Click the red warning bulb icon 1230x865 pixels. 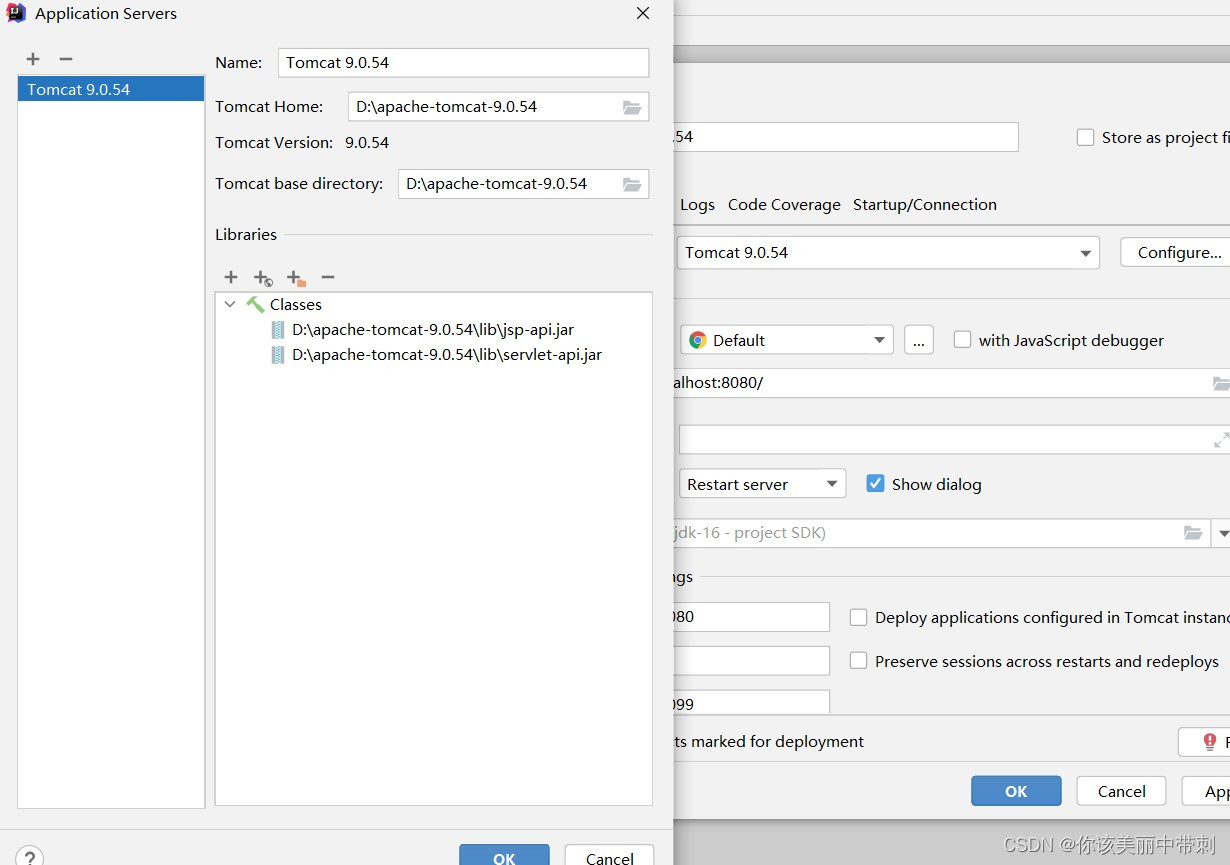tap(1210, 742)
